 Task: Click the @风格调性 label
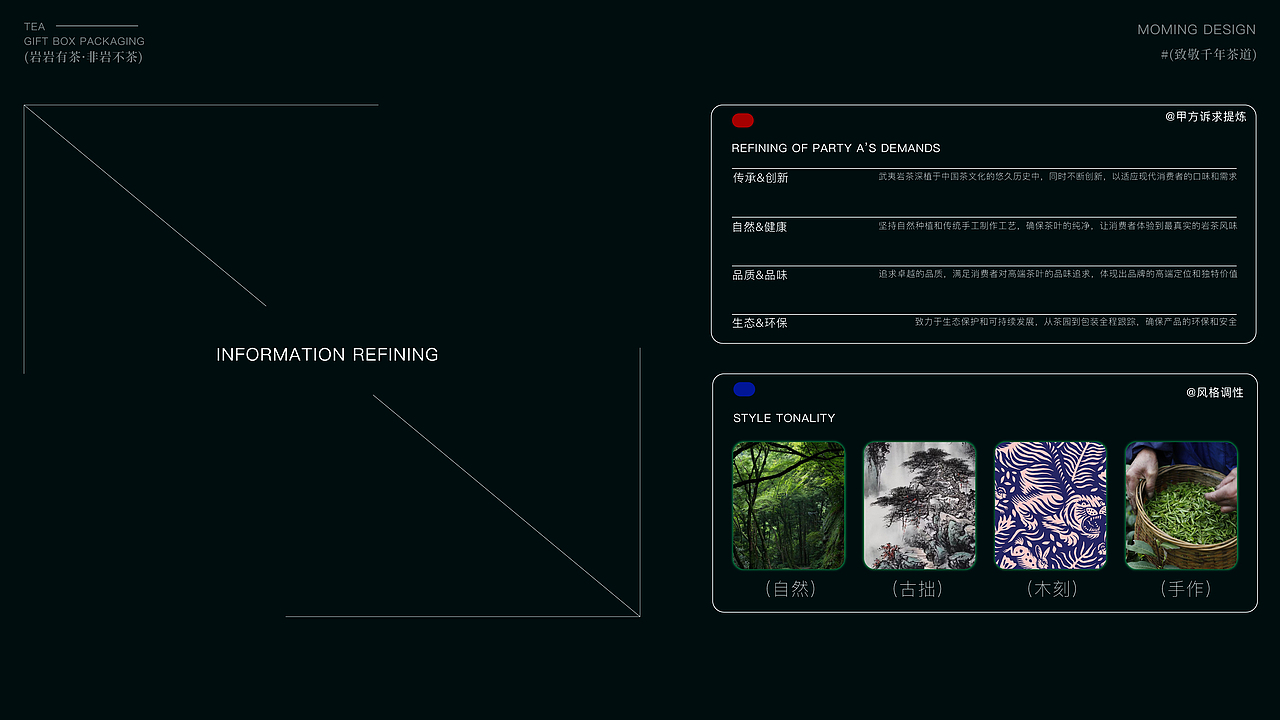point(1215,393)
